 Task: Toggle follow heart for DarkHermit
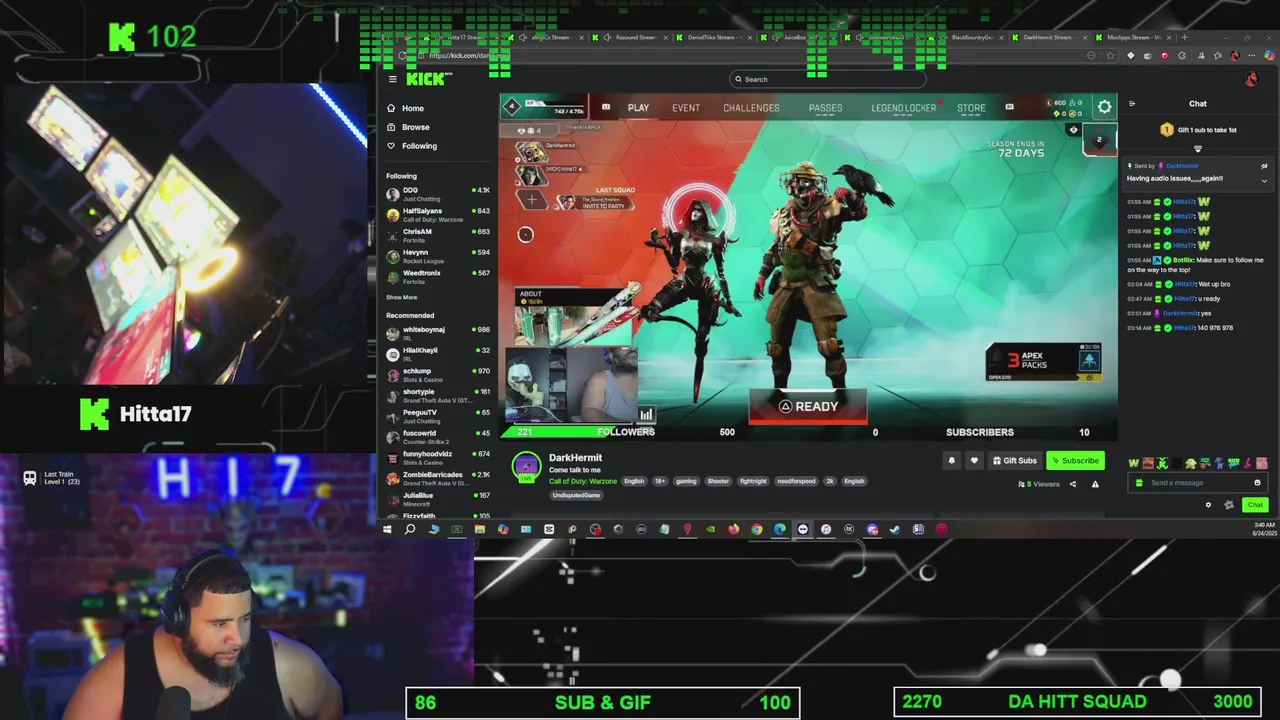(x=974, y=461)
